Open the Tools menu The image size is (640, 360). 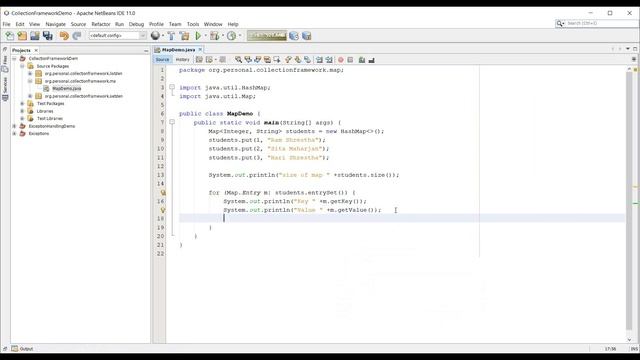[x=193, y=24]
